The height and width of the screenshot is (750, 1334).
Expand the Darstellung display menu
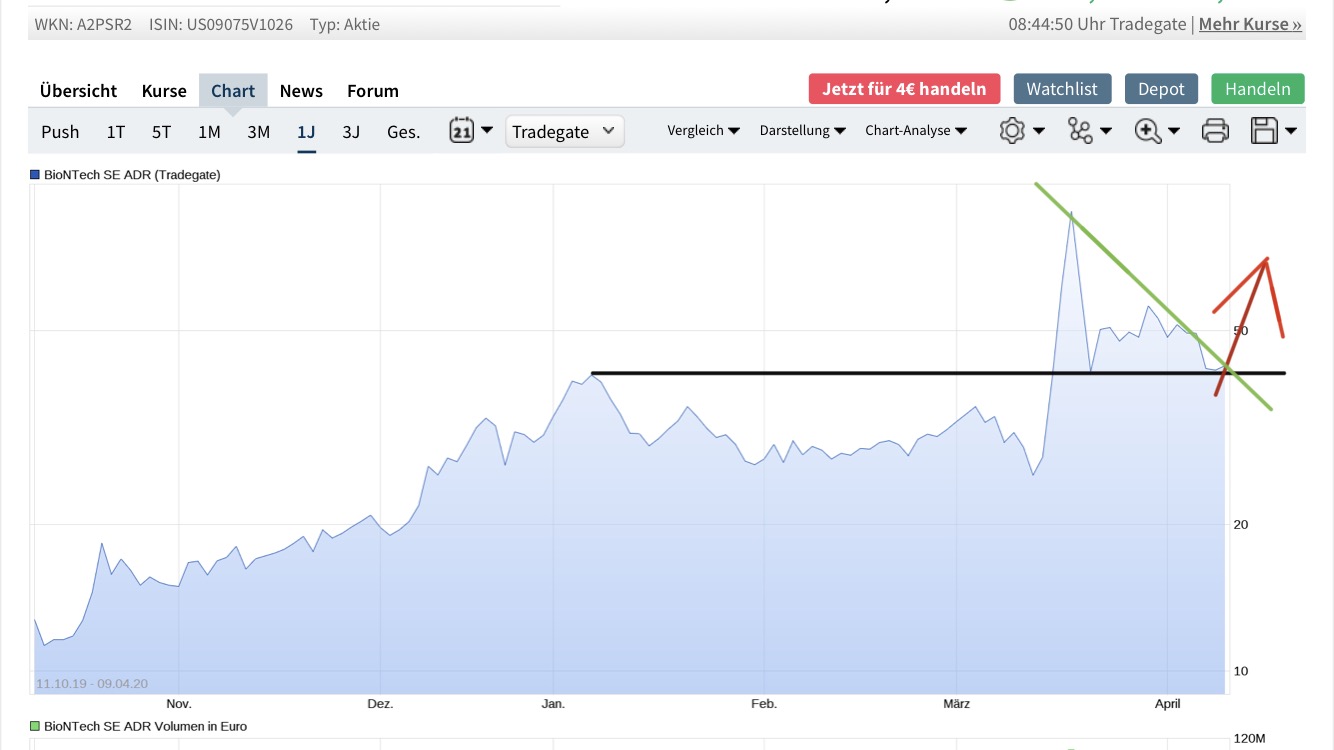[x=802, y=131]
